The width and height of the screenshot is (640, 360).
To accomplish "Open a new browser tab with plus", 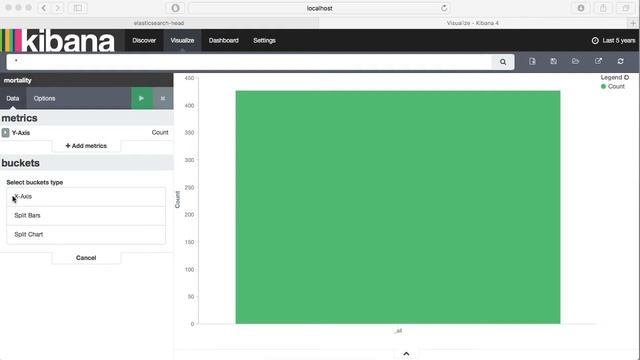I will 633,23.
